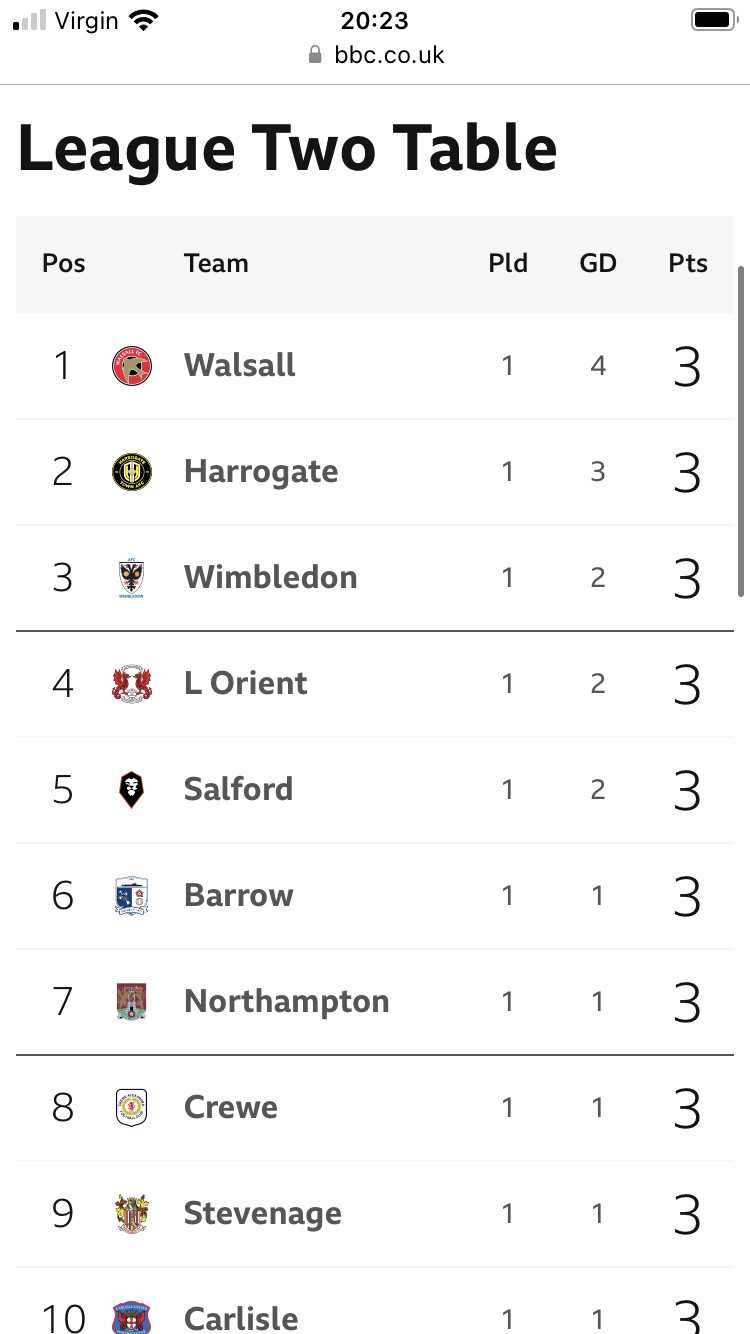The height and width of the screenshot is (1334, 750).
Task: Tap the Harrogate club crest
Action: tap(132, 472)
